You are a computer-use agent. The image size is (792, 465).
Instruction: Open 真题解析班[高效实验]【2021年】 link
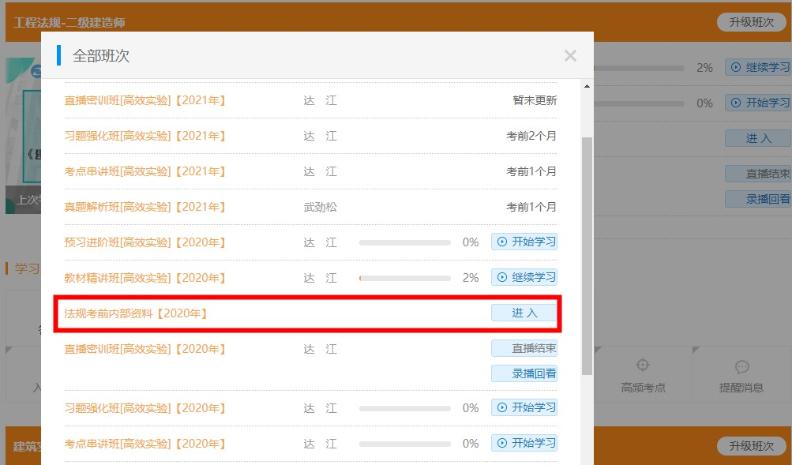[145, 207]
